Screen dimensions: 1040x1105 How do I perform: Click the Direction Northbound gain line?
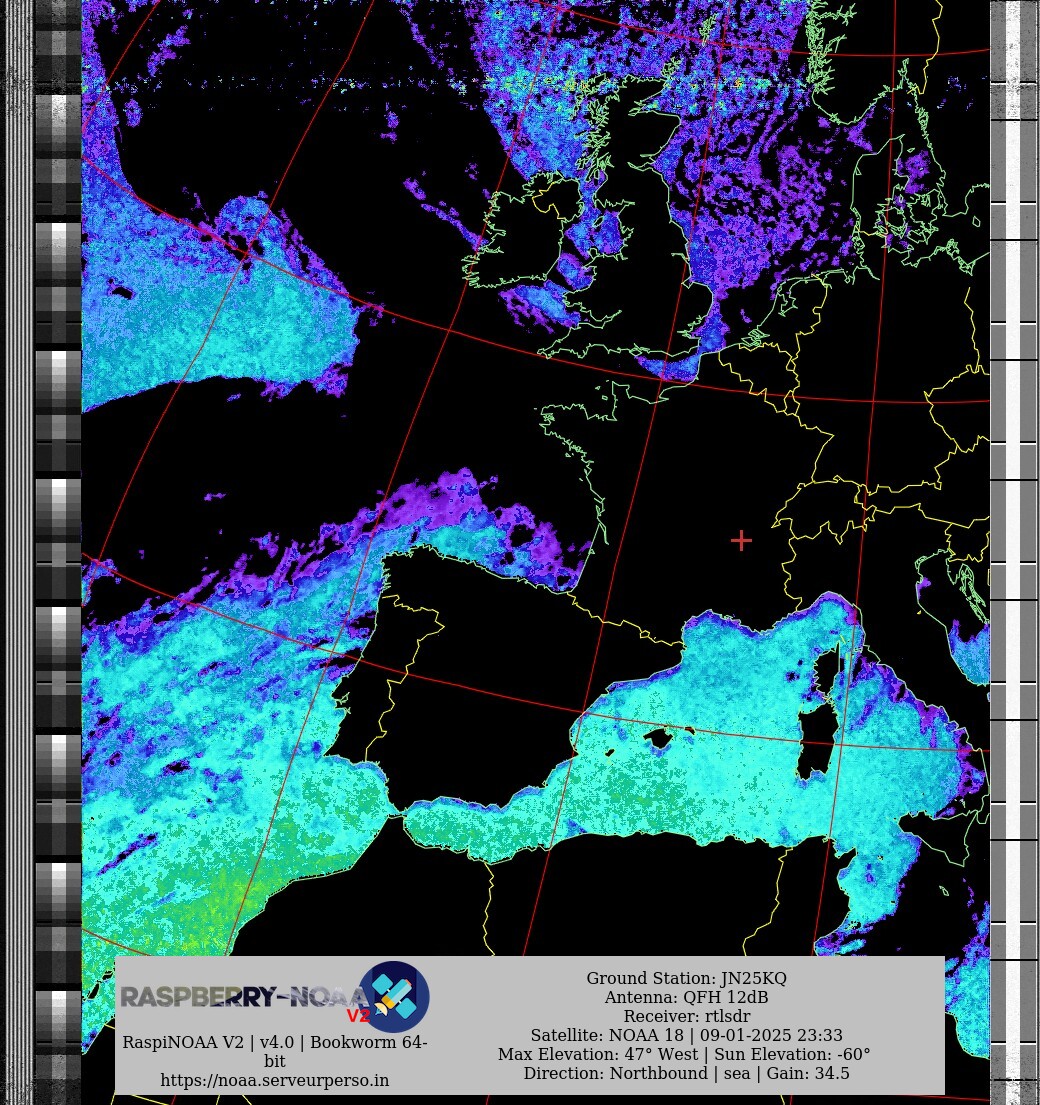[686, 1074]
